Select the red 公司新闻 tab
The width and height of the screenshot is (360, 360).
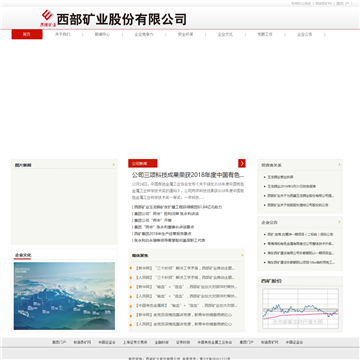click(x=143, y=163)
